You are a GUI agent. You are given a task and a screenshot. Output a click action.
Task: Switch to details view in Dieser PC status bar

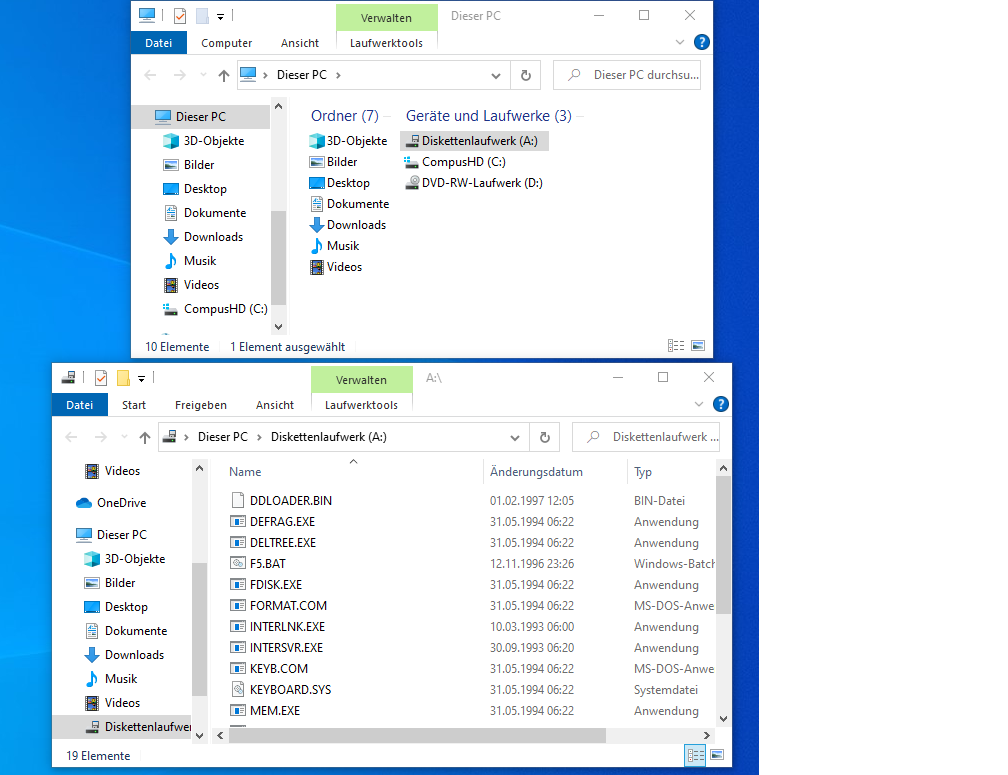point(676,346)
